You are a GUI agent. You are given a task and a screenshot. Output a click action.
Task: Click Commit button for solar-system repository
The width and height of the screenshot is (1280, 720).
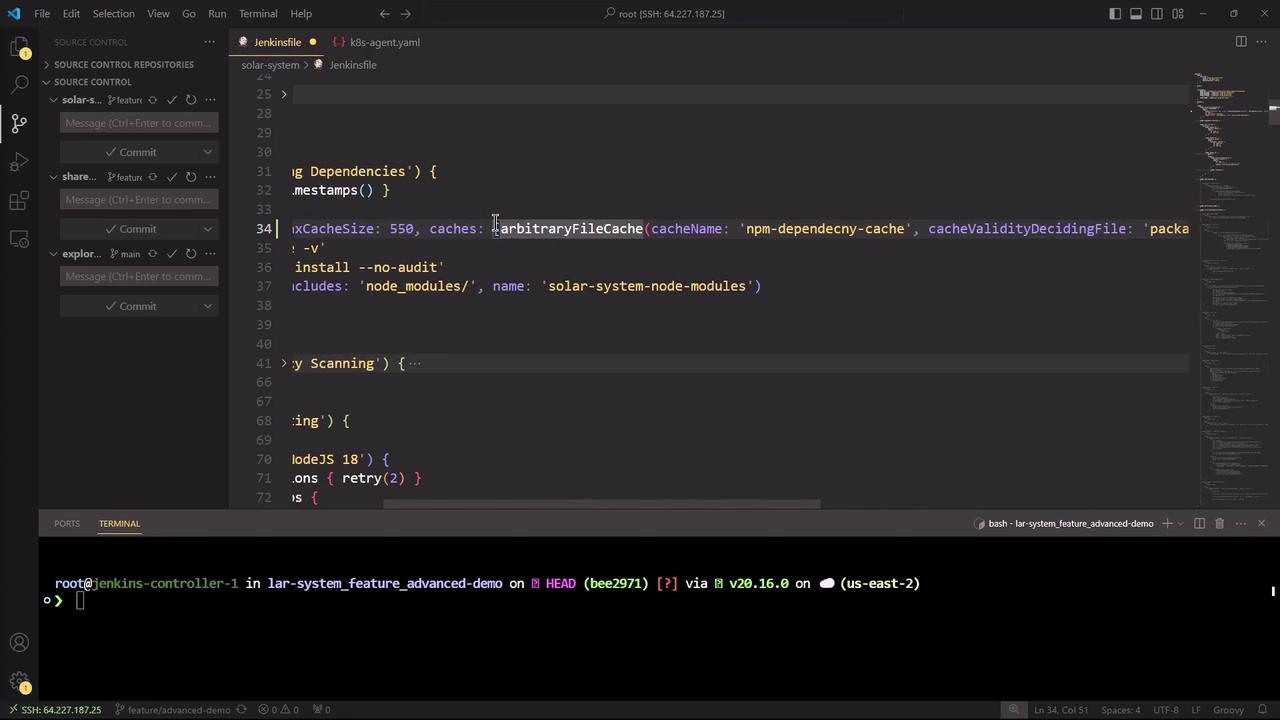pyautogui.click(x=129, y=152)
